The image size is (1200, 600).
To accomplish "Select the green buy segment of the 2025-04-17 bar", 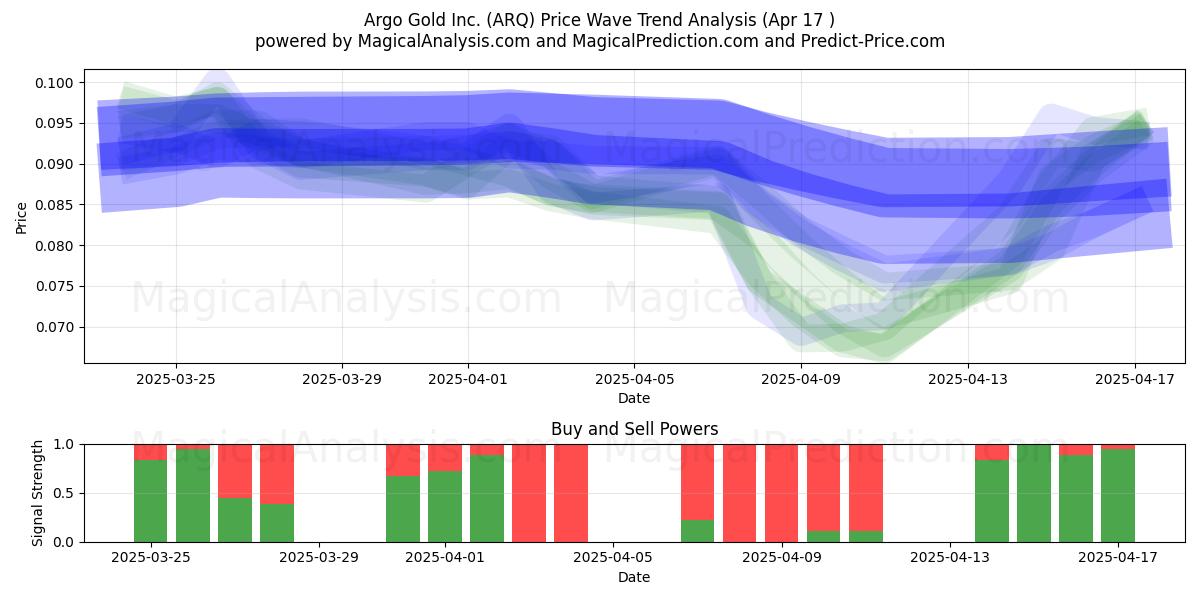I will coord(1117,496).
